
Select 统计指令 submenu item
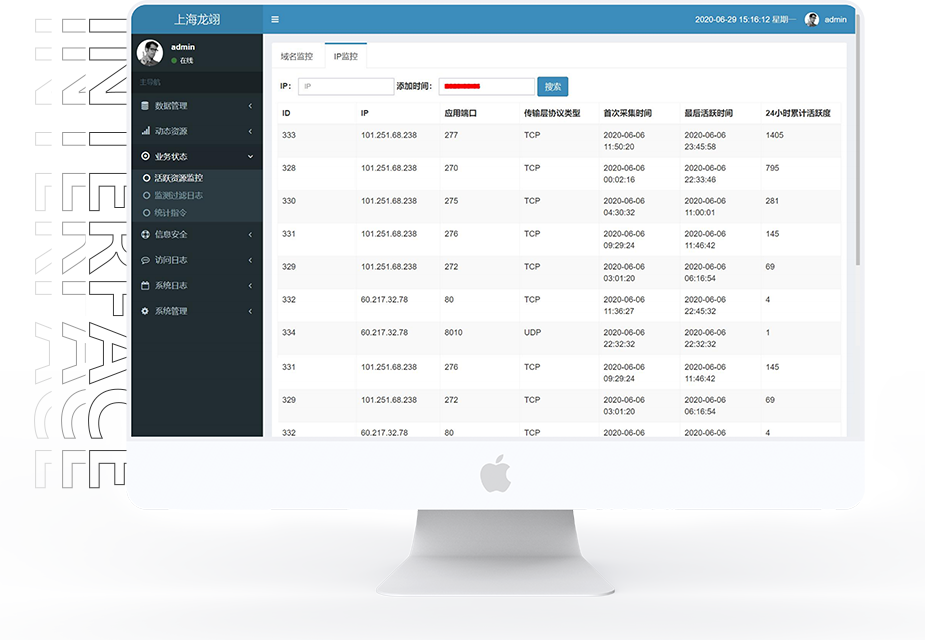pyautogui.click(x=170, y=212)
